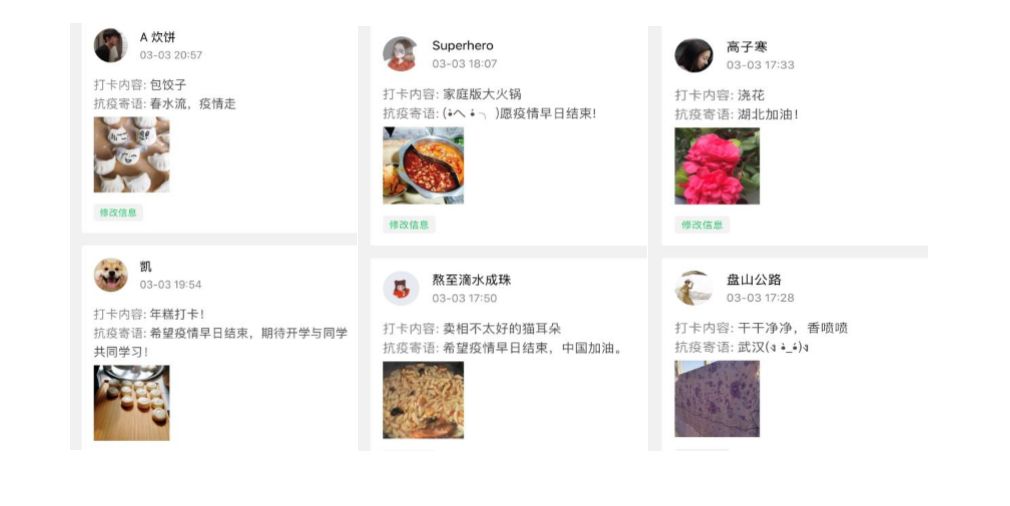The height and width of the screenshot is (506, 1010).
Task: Click the username 熬至滴水成珠
Action: [471, 280]
